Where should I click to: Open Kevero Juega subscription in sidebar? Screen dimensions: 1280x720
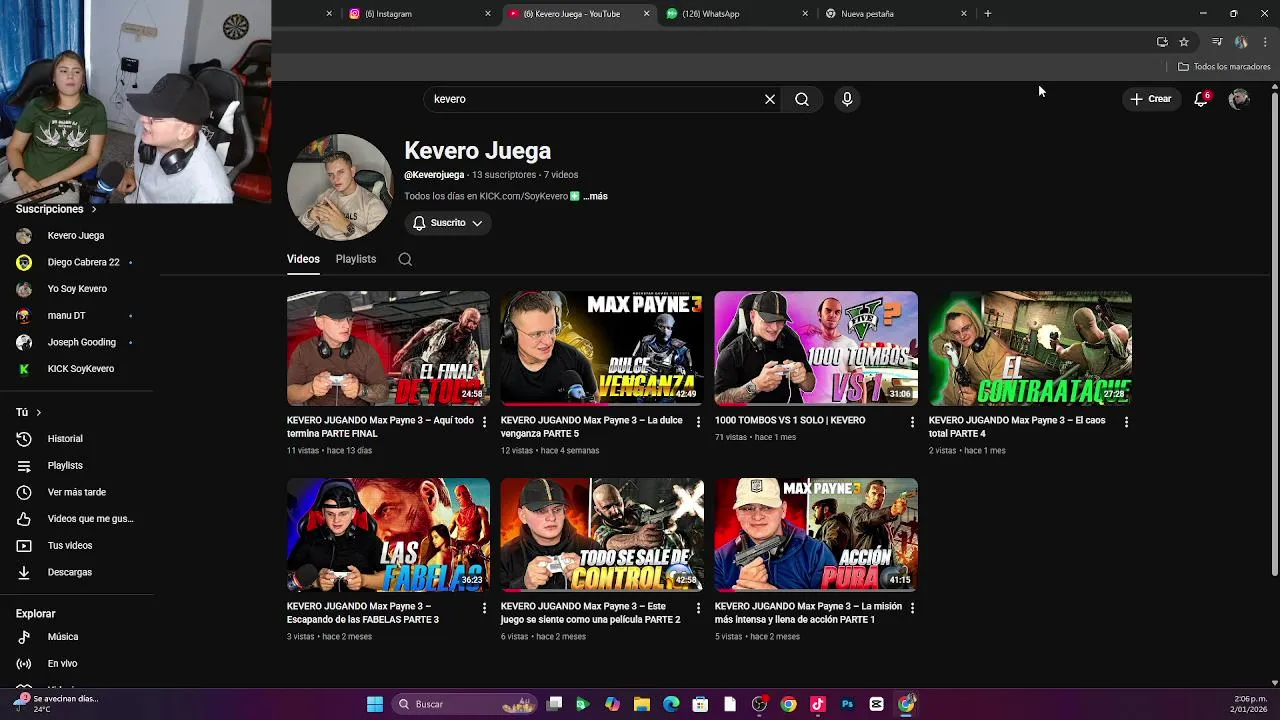point(76,236)
